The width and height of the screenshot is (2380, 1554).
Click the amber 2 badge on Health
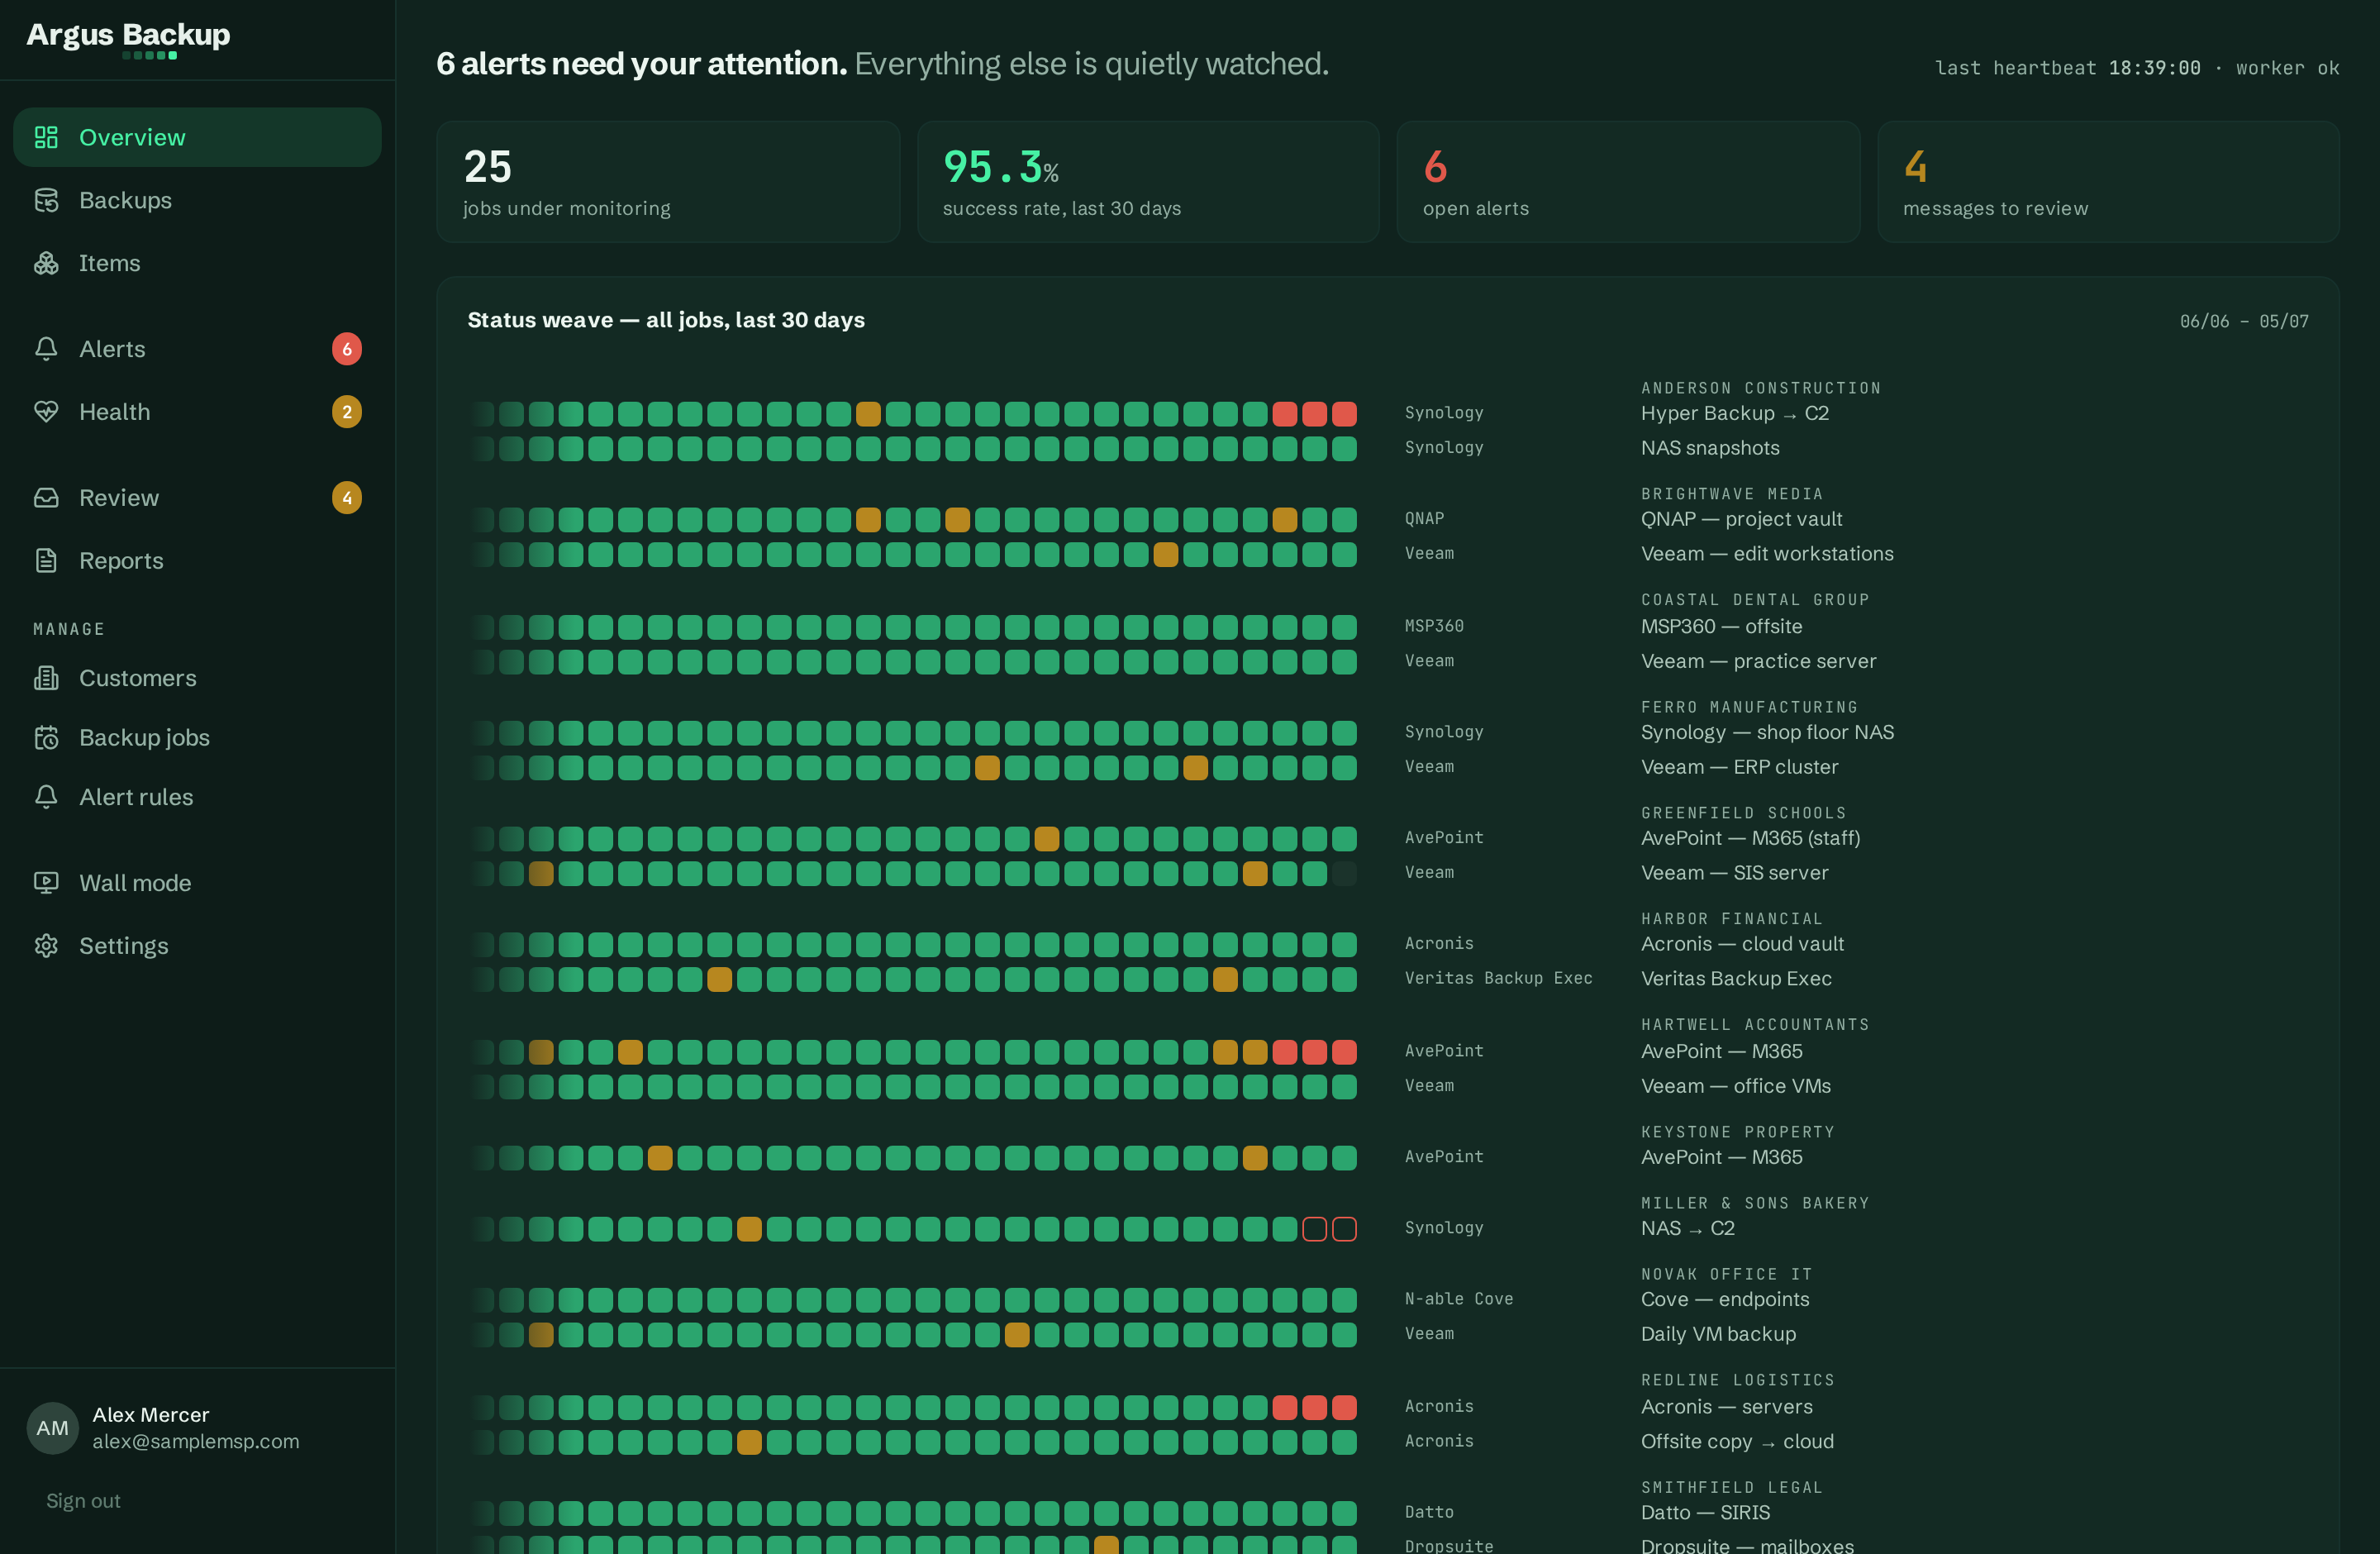pos(347,412)
